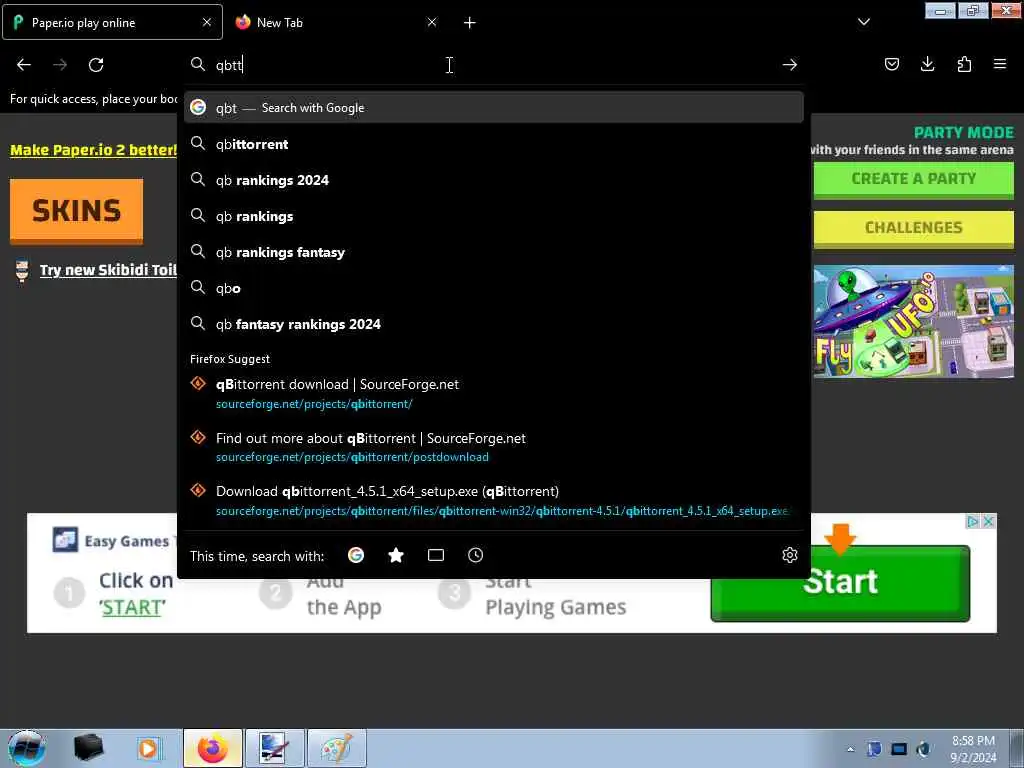Viewport: 1024px width, 768px height.
Task: Select 'qb rankings 2024' suggestion
Action: click(x=494, y=180)
